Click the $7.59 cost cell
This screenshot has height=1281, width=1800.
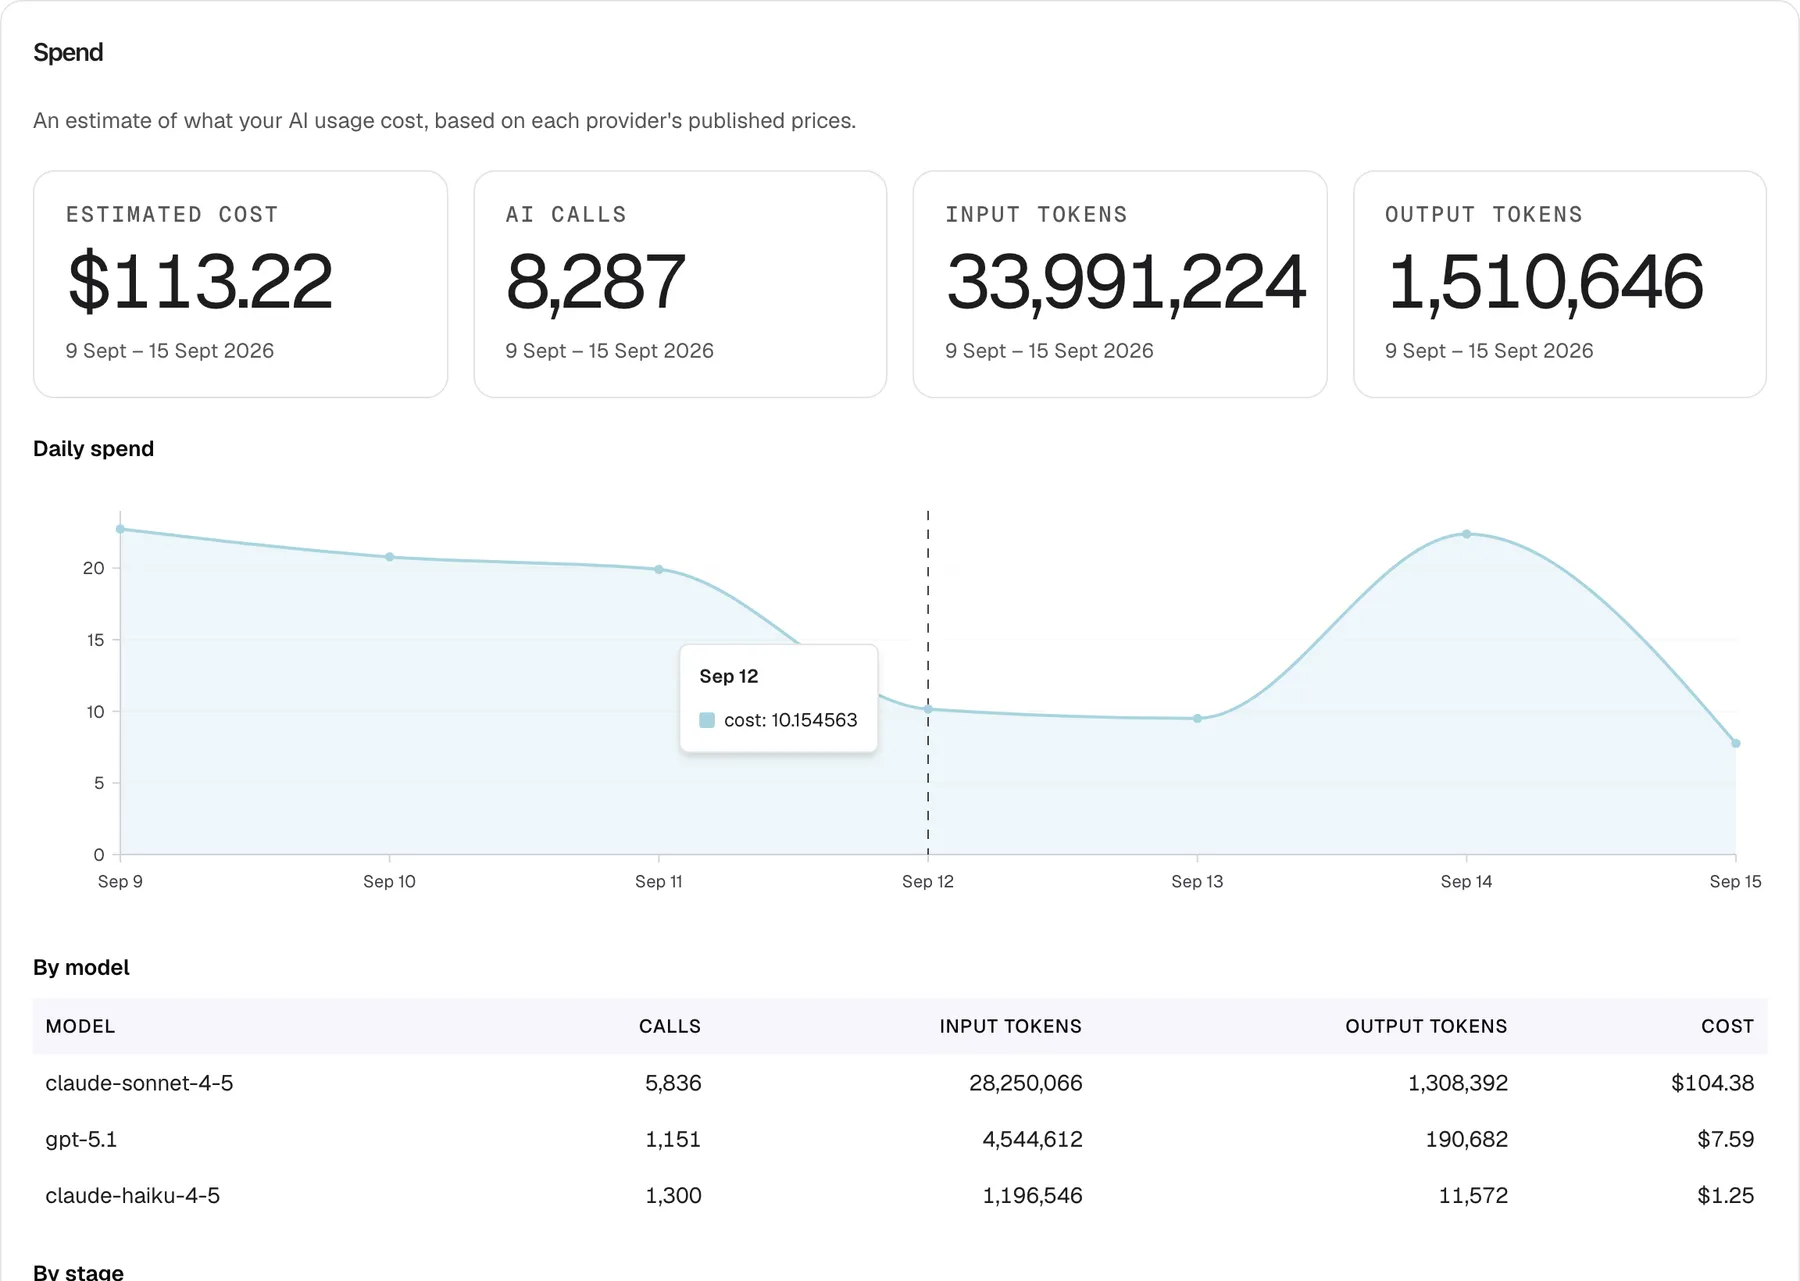pos(1725,1139)
